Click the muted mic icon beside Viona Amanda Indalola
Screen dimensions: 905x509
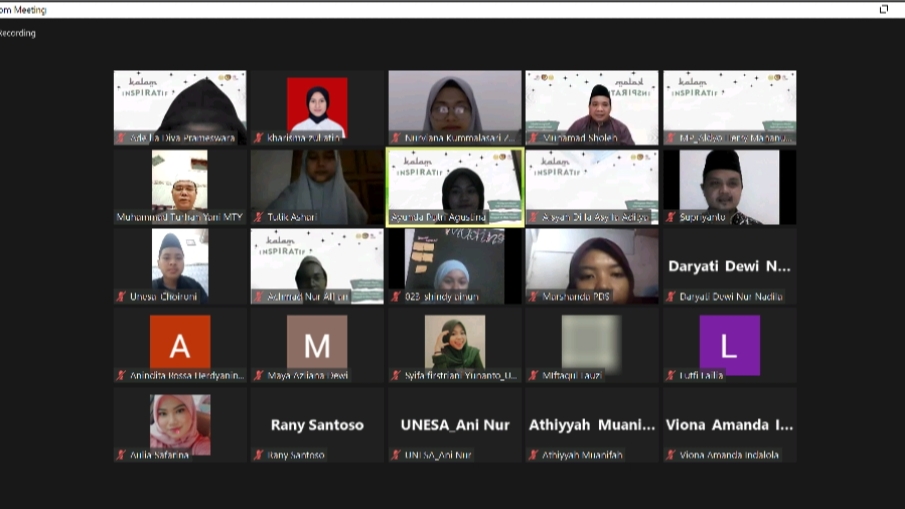(x=671, y=455)
